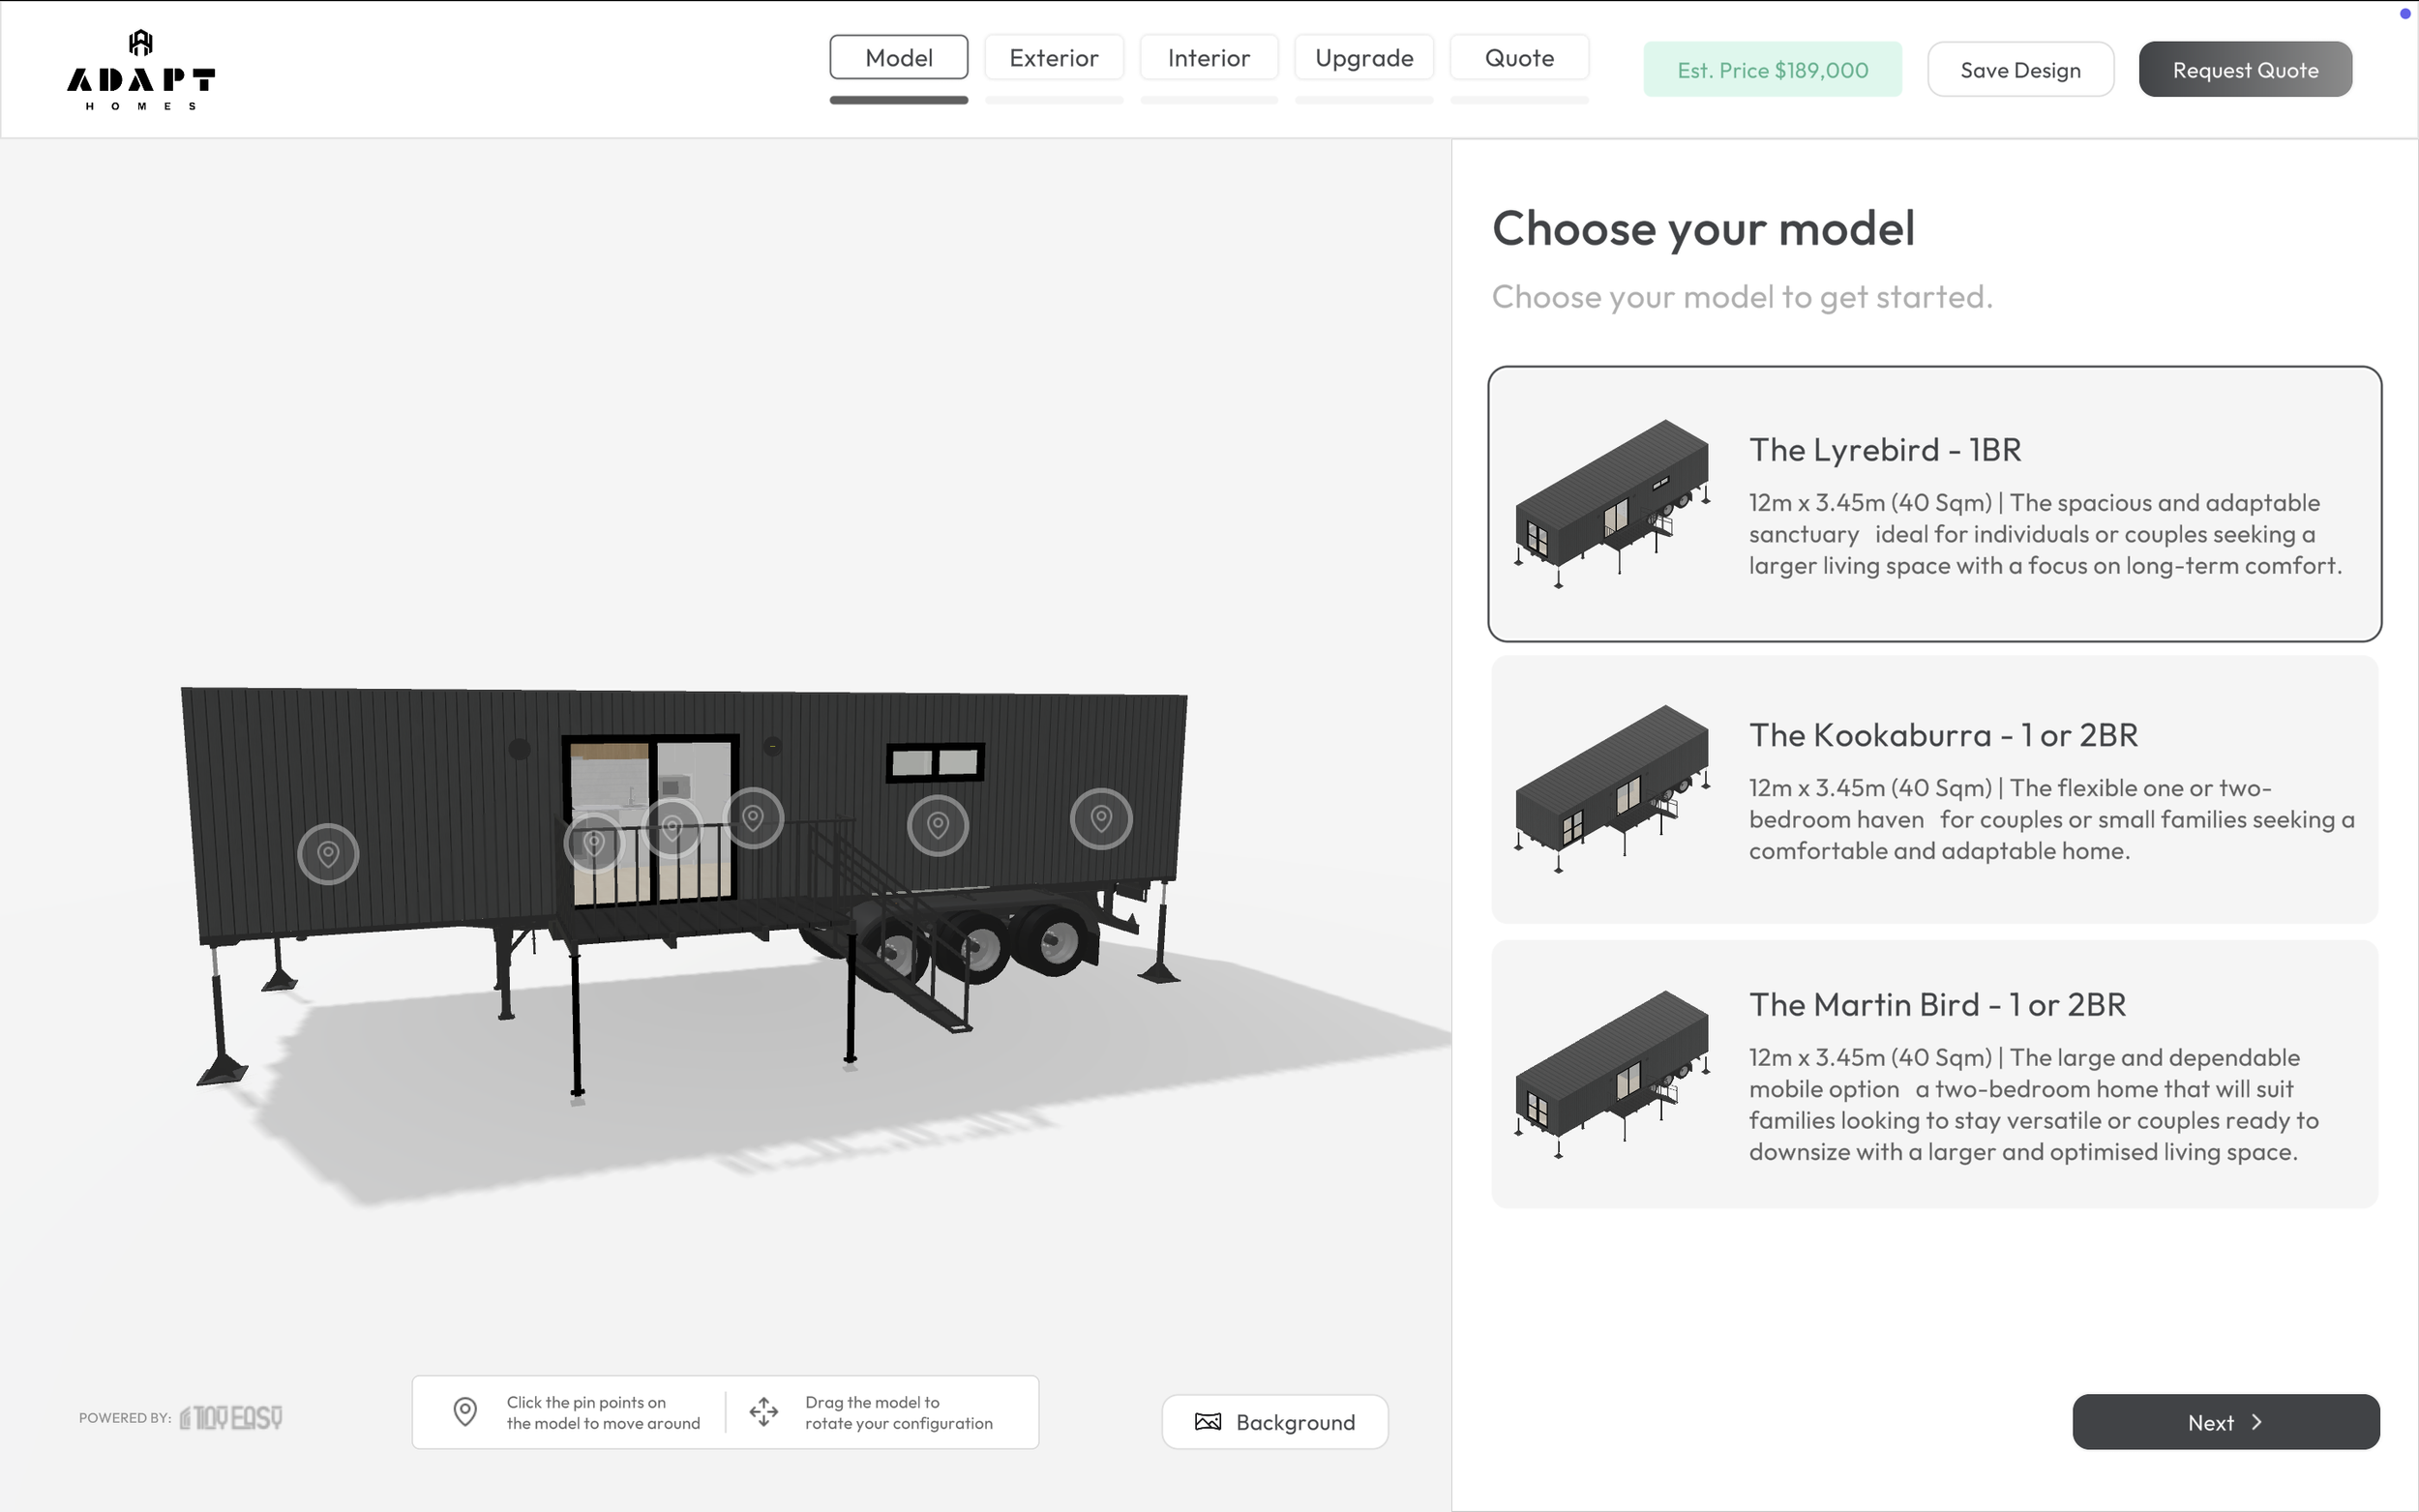Proceed using the Next button
2419x1512 pixels.
(2225, 1421)
